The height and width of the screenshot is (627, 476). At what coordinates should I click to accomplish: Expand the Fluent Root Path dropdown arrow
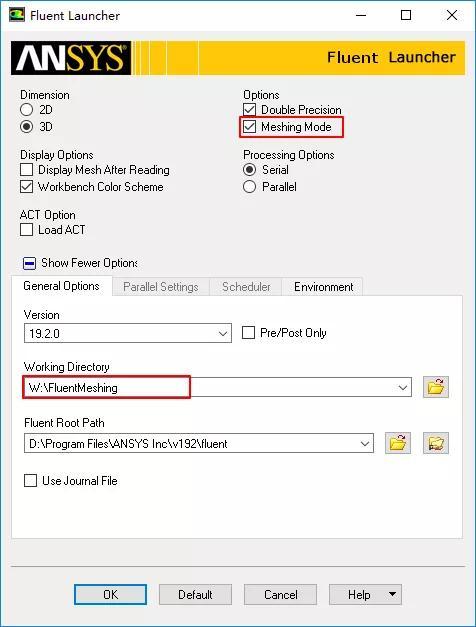(364, 443)
